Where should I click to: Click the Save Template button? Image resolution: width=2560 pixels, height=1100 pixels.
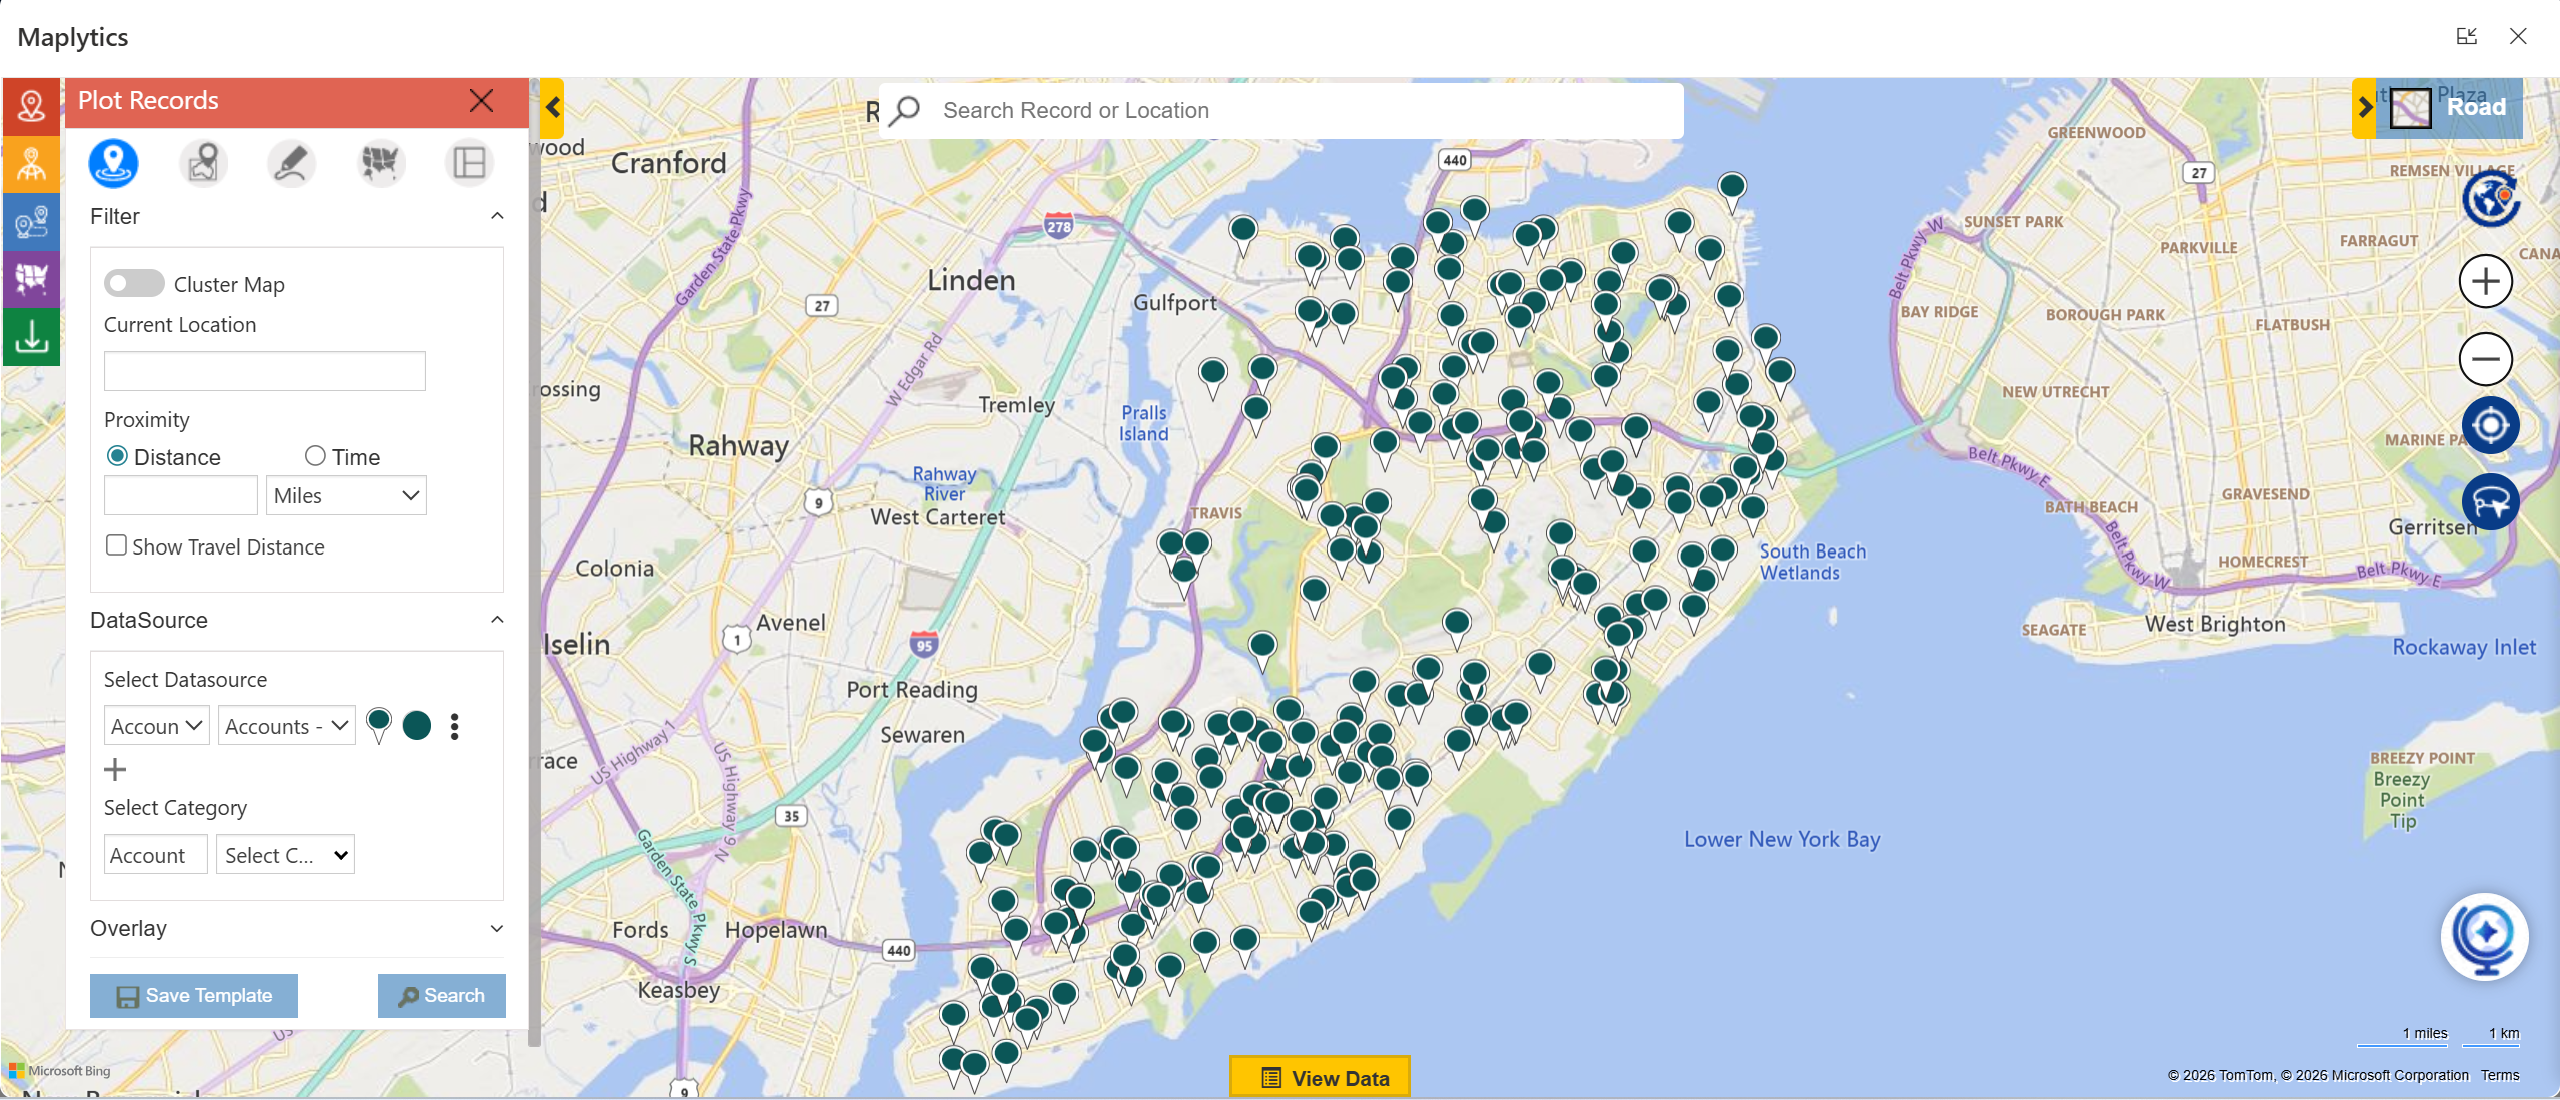[x=193, y=995]
